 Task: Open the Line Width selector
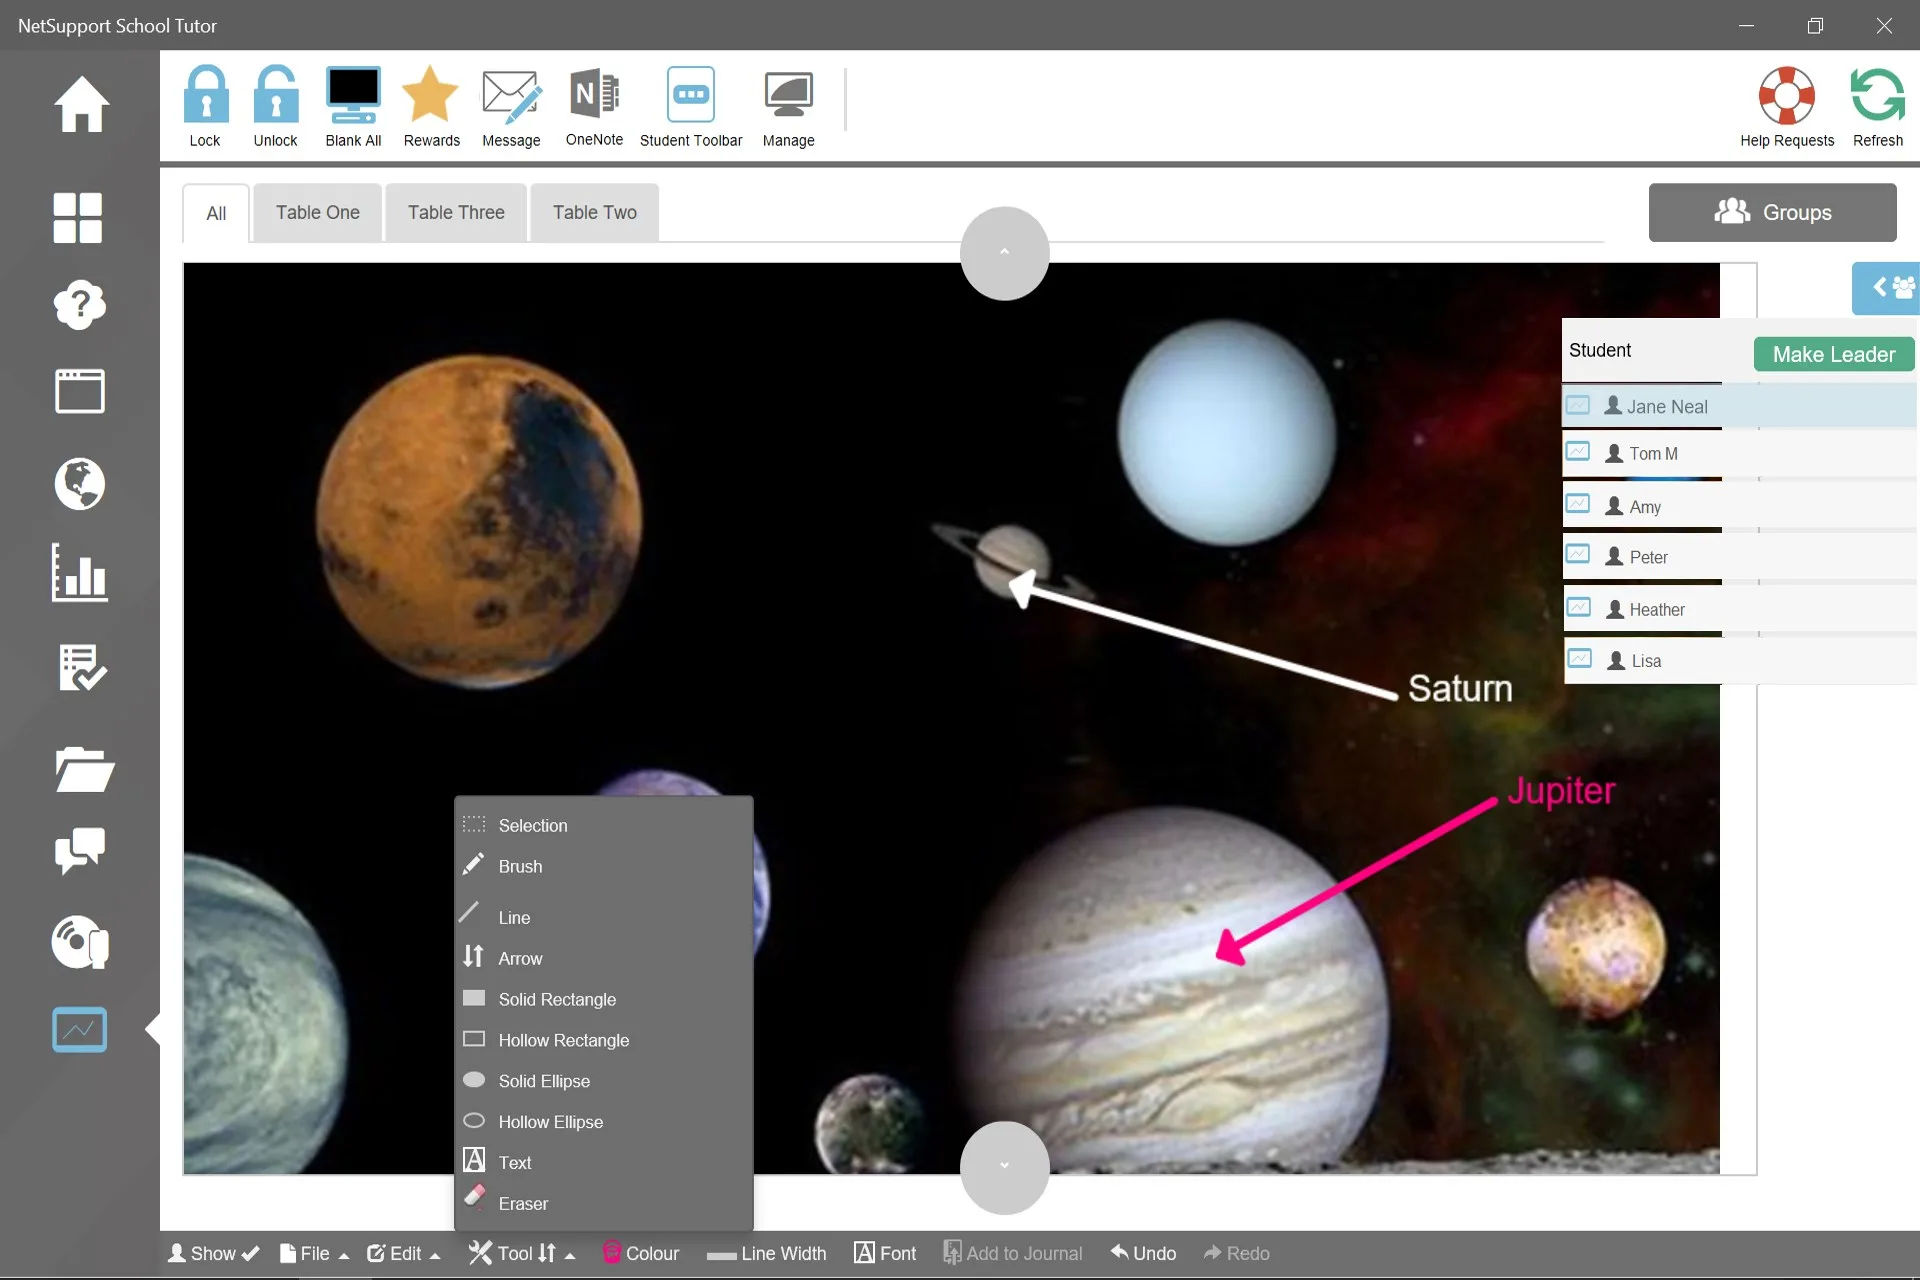click(766, 1254)
